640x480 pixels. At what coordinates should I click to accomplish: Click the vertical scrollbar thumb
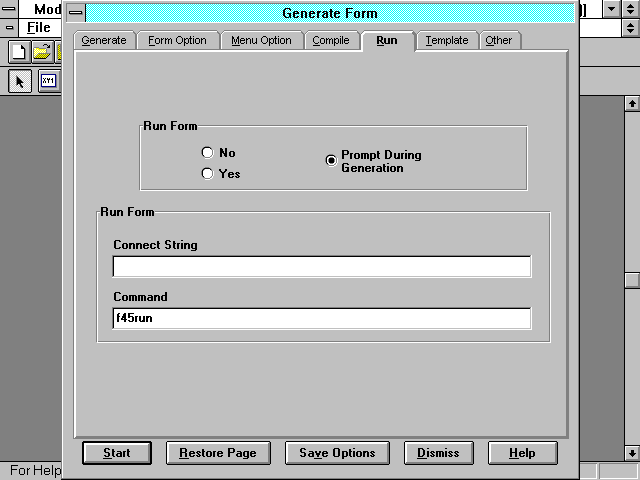click(631, 281)
